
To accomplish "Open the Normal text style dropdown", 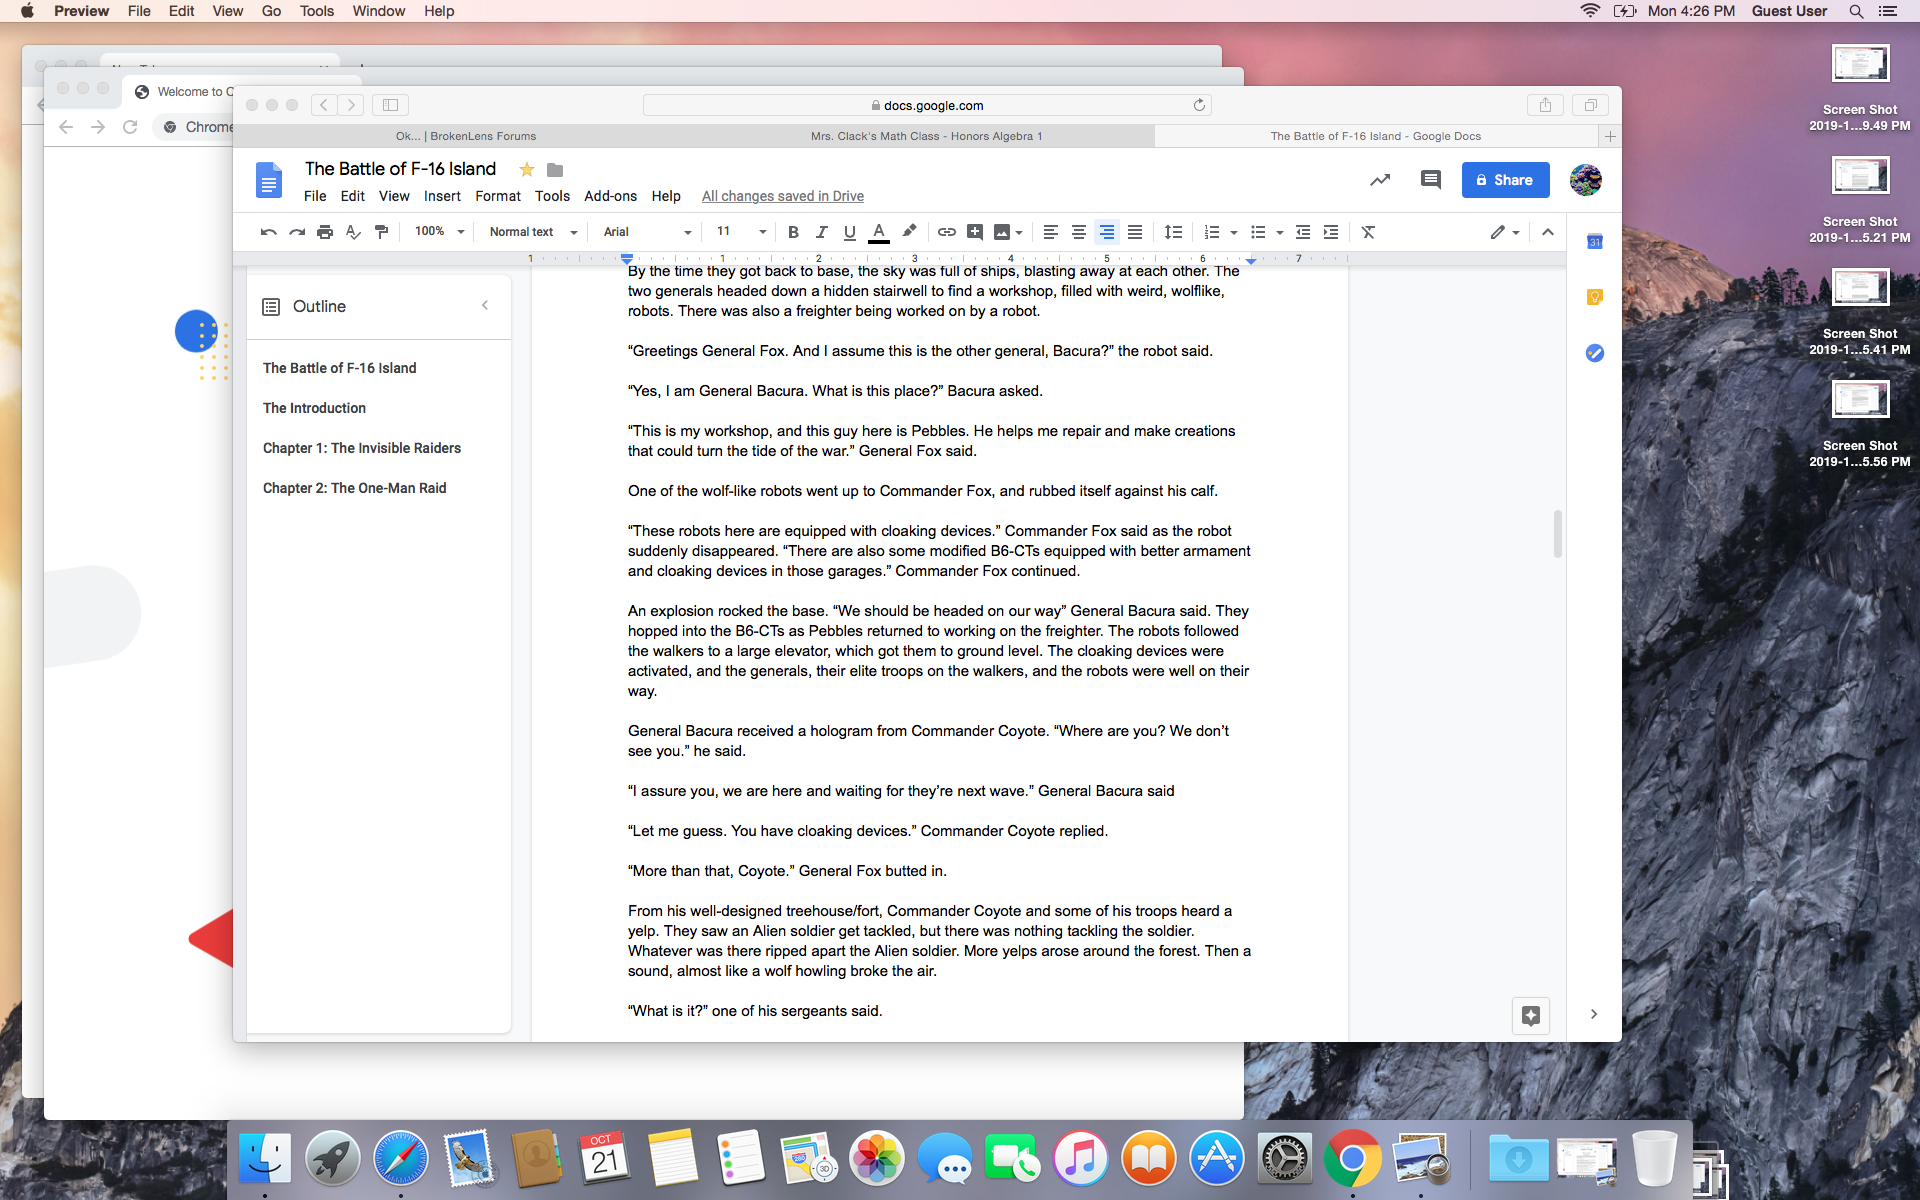I will (533, 232).
